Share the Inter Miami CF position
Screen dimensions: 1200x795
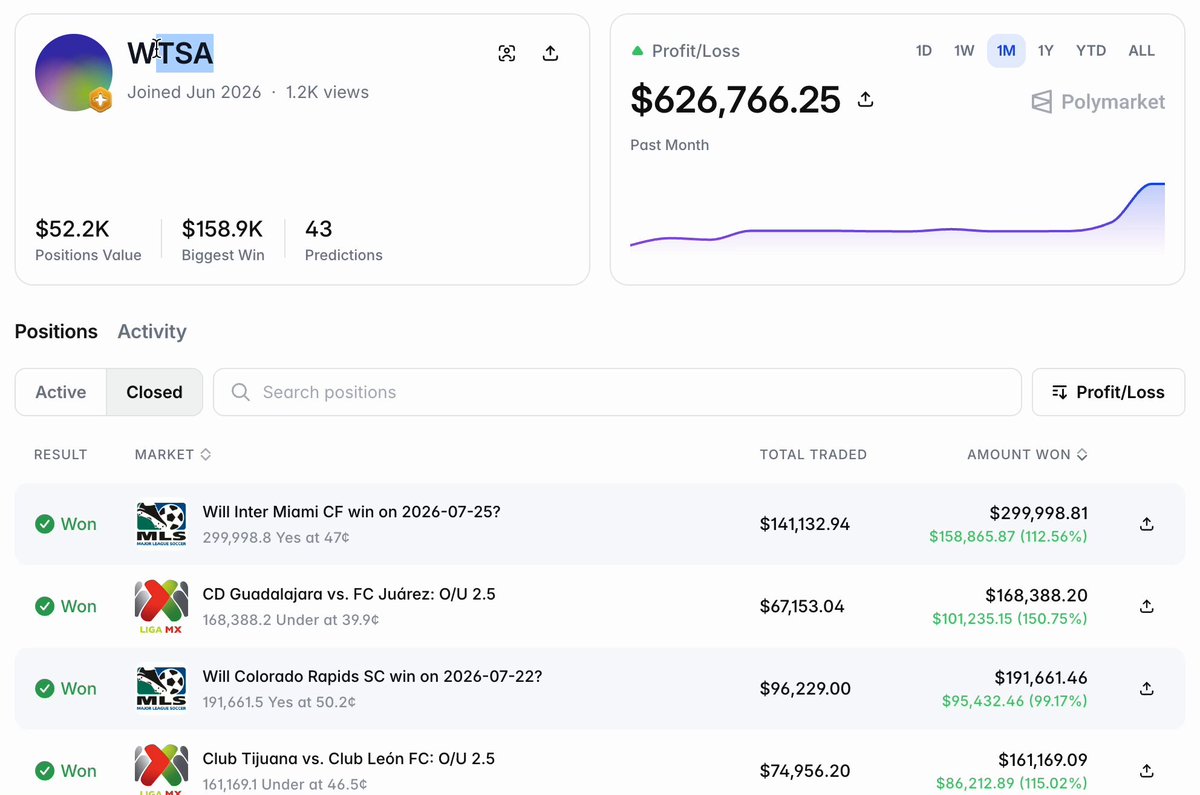point(1147,524)
